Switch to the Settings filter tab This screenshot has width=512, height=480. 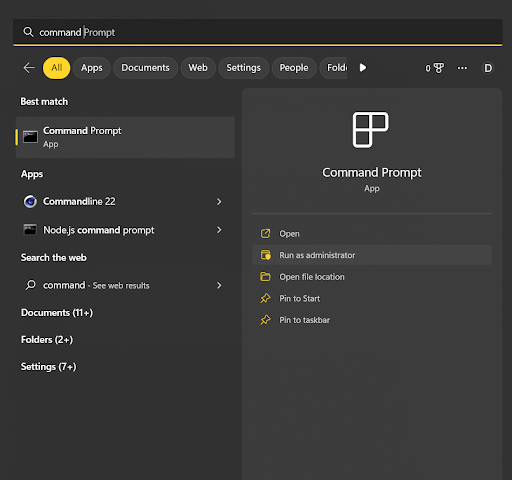pyautogui.click(x=243, y=68)
